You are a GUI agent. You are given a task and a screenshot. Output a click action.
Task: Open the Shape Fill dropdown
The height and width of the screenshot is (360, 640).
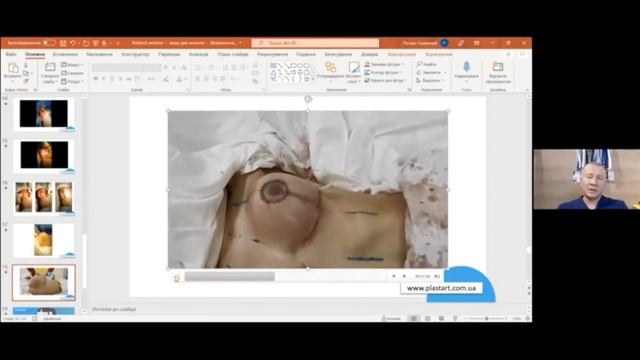click(384, 64)
